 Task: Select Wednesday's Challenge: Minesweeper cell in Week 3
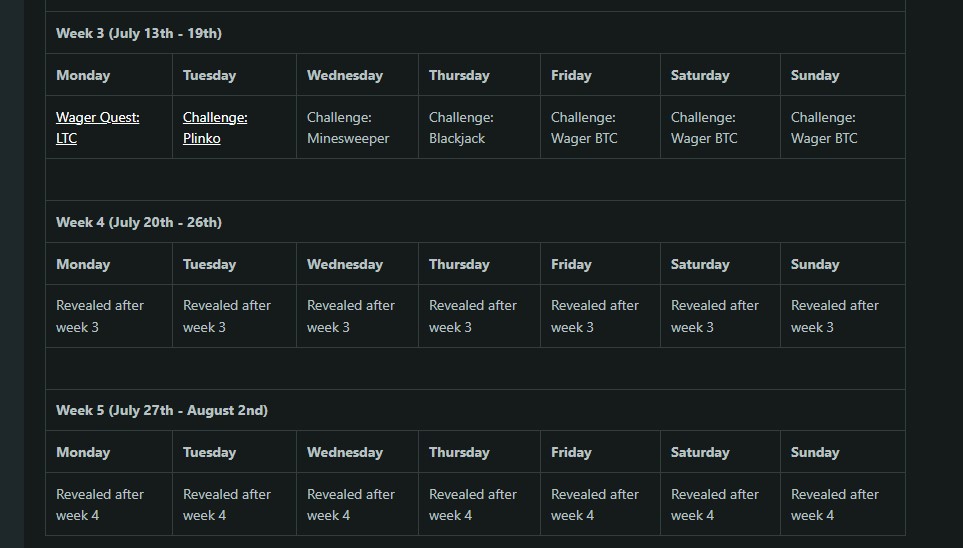point(357,127)
